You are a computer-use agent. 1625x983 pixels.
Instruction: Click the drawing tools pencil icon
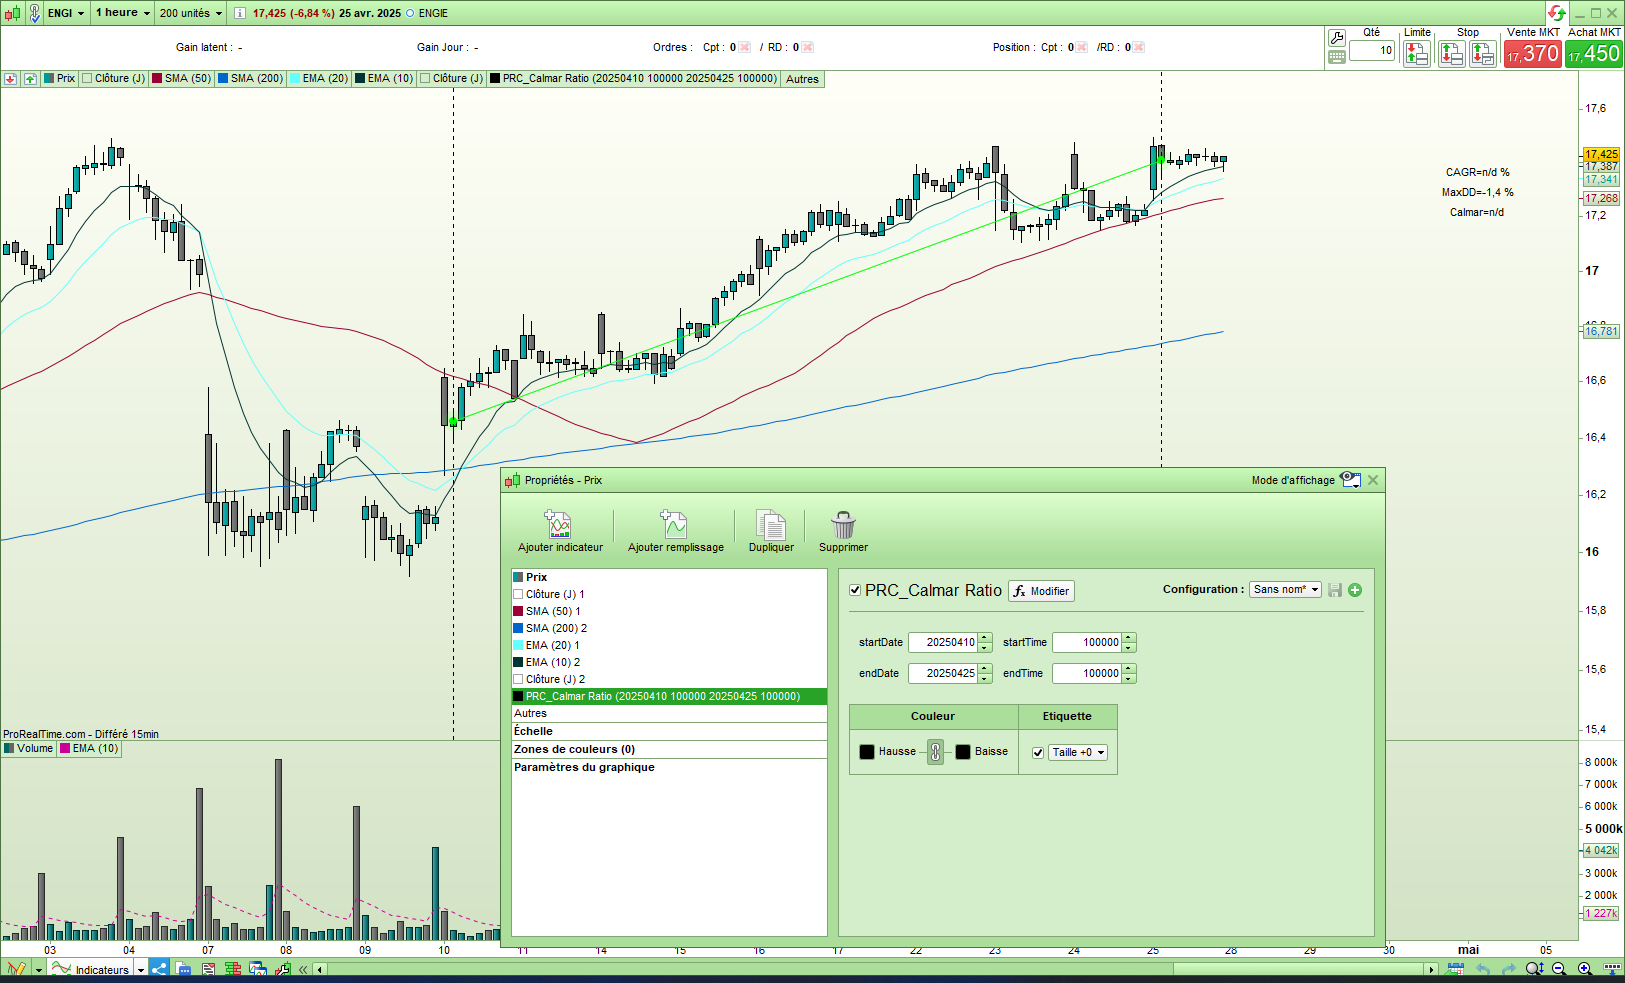pos(16,969)
